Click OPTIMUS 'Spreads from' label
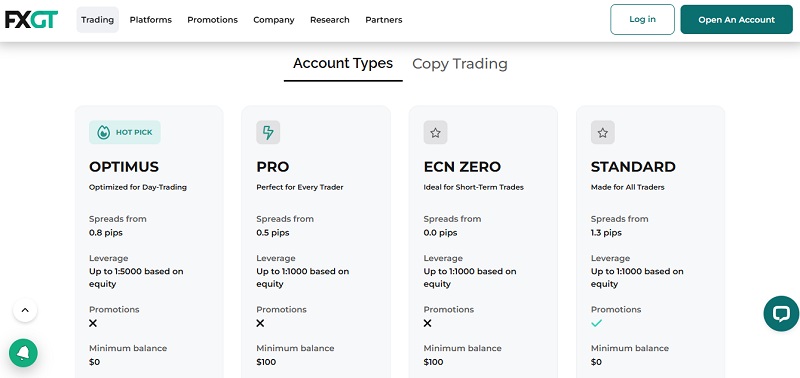The image size is (800, 378). tap(118, 219)
